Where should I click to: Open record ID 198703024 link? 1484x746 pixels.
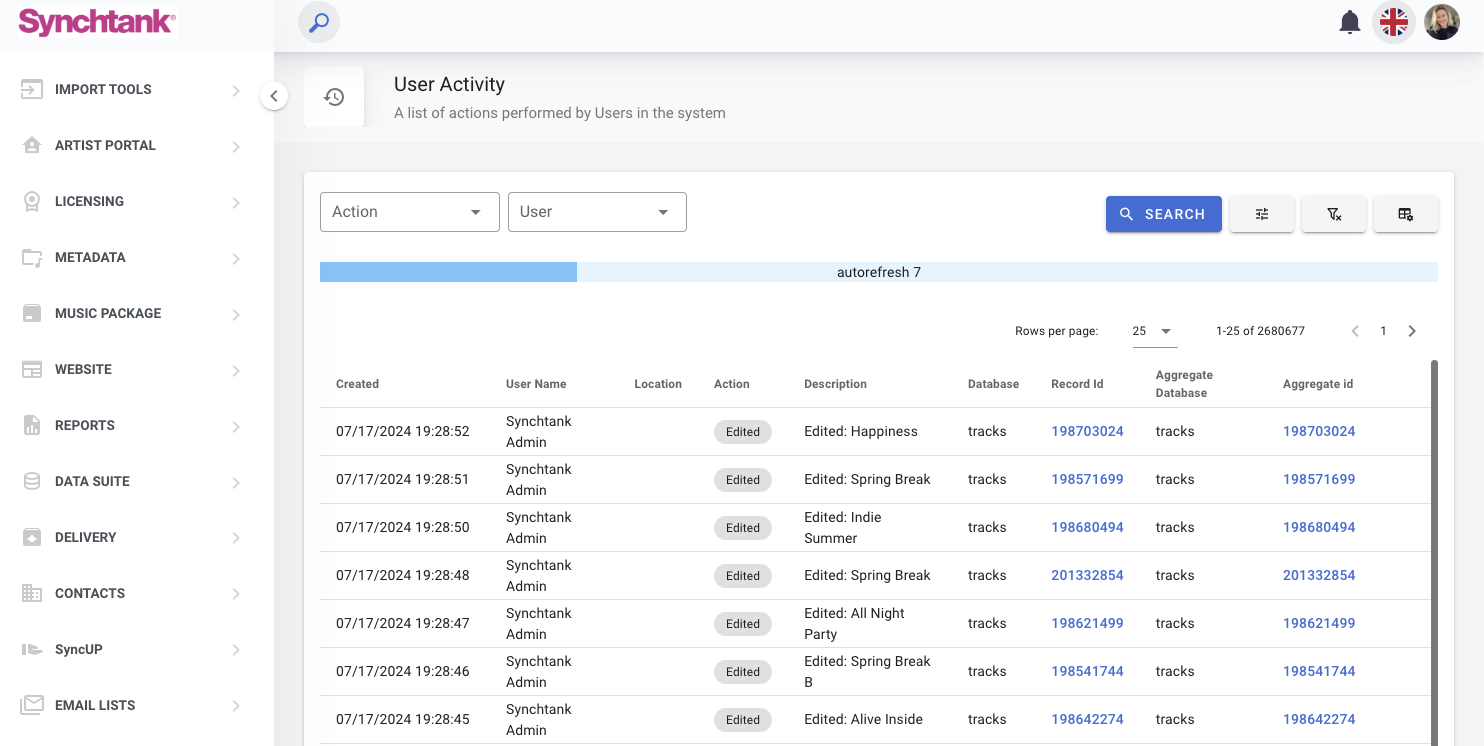coord(1087,431)
